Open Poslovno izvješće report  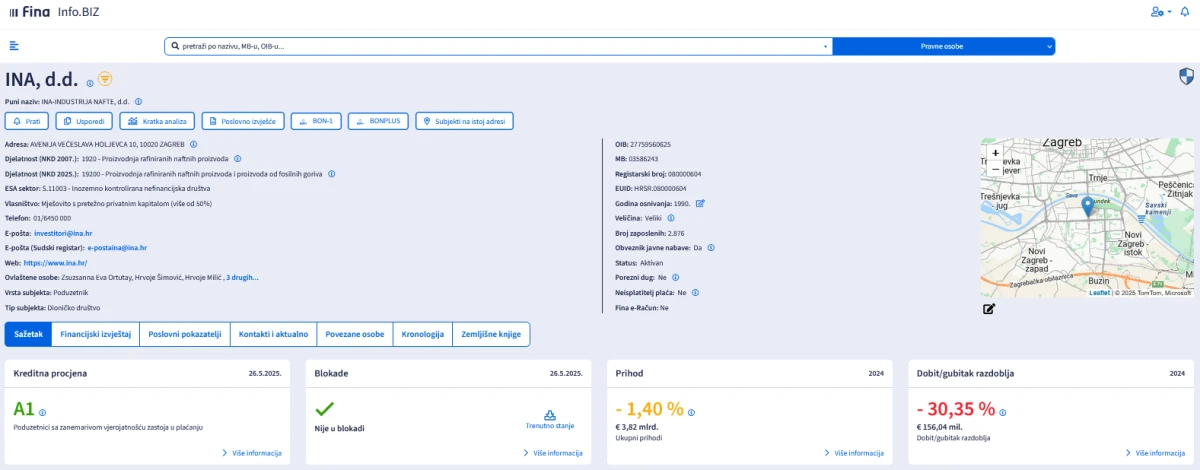[243, 121]
